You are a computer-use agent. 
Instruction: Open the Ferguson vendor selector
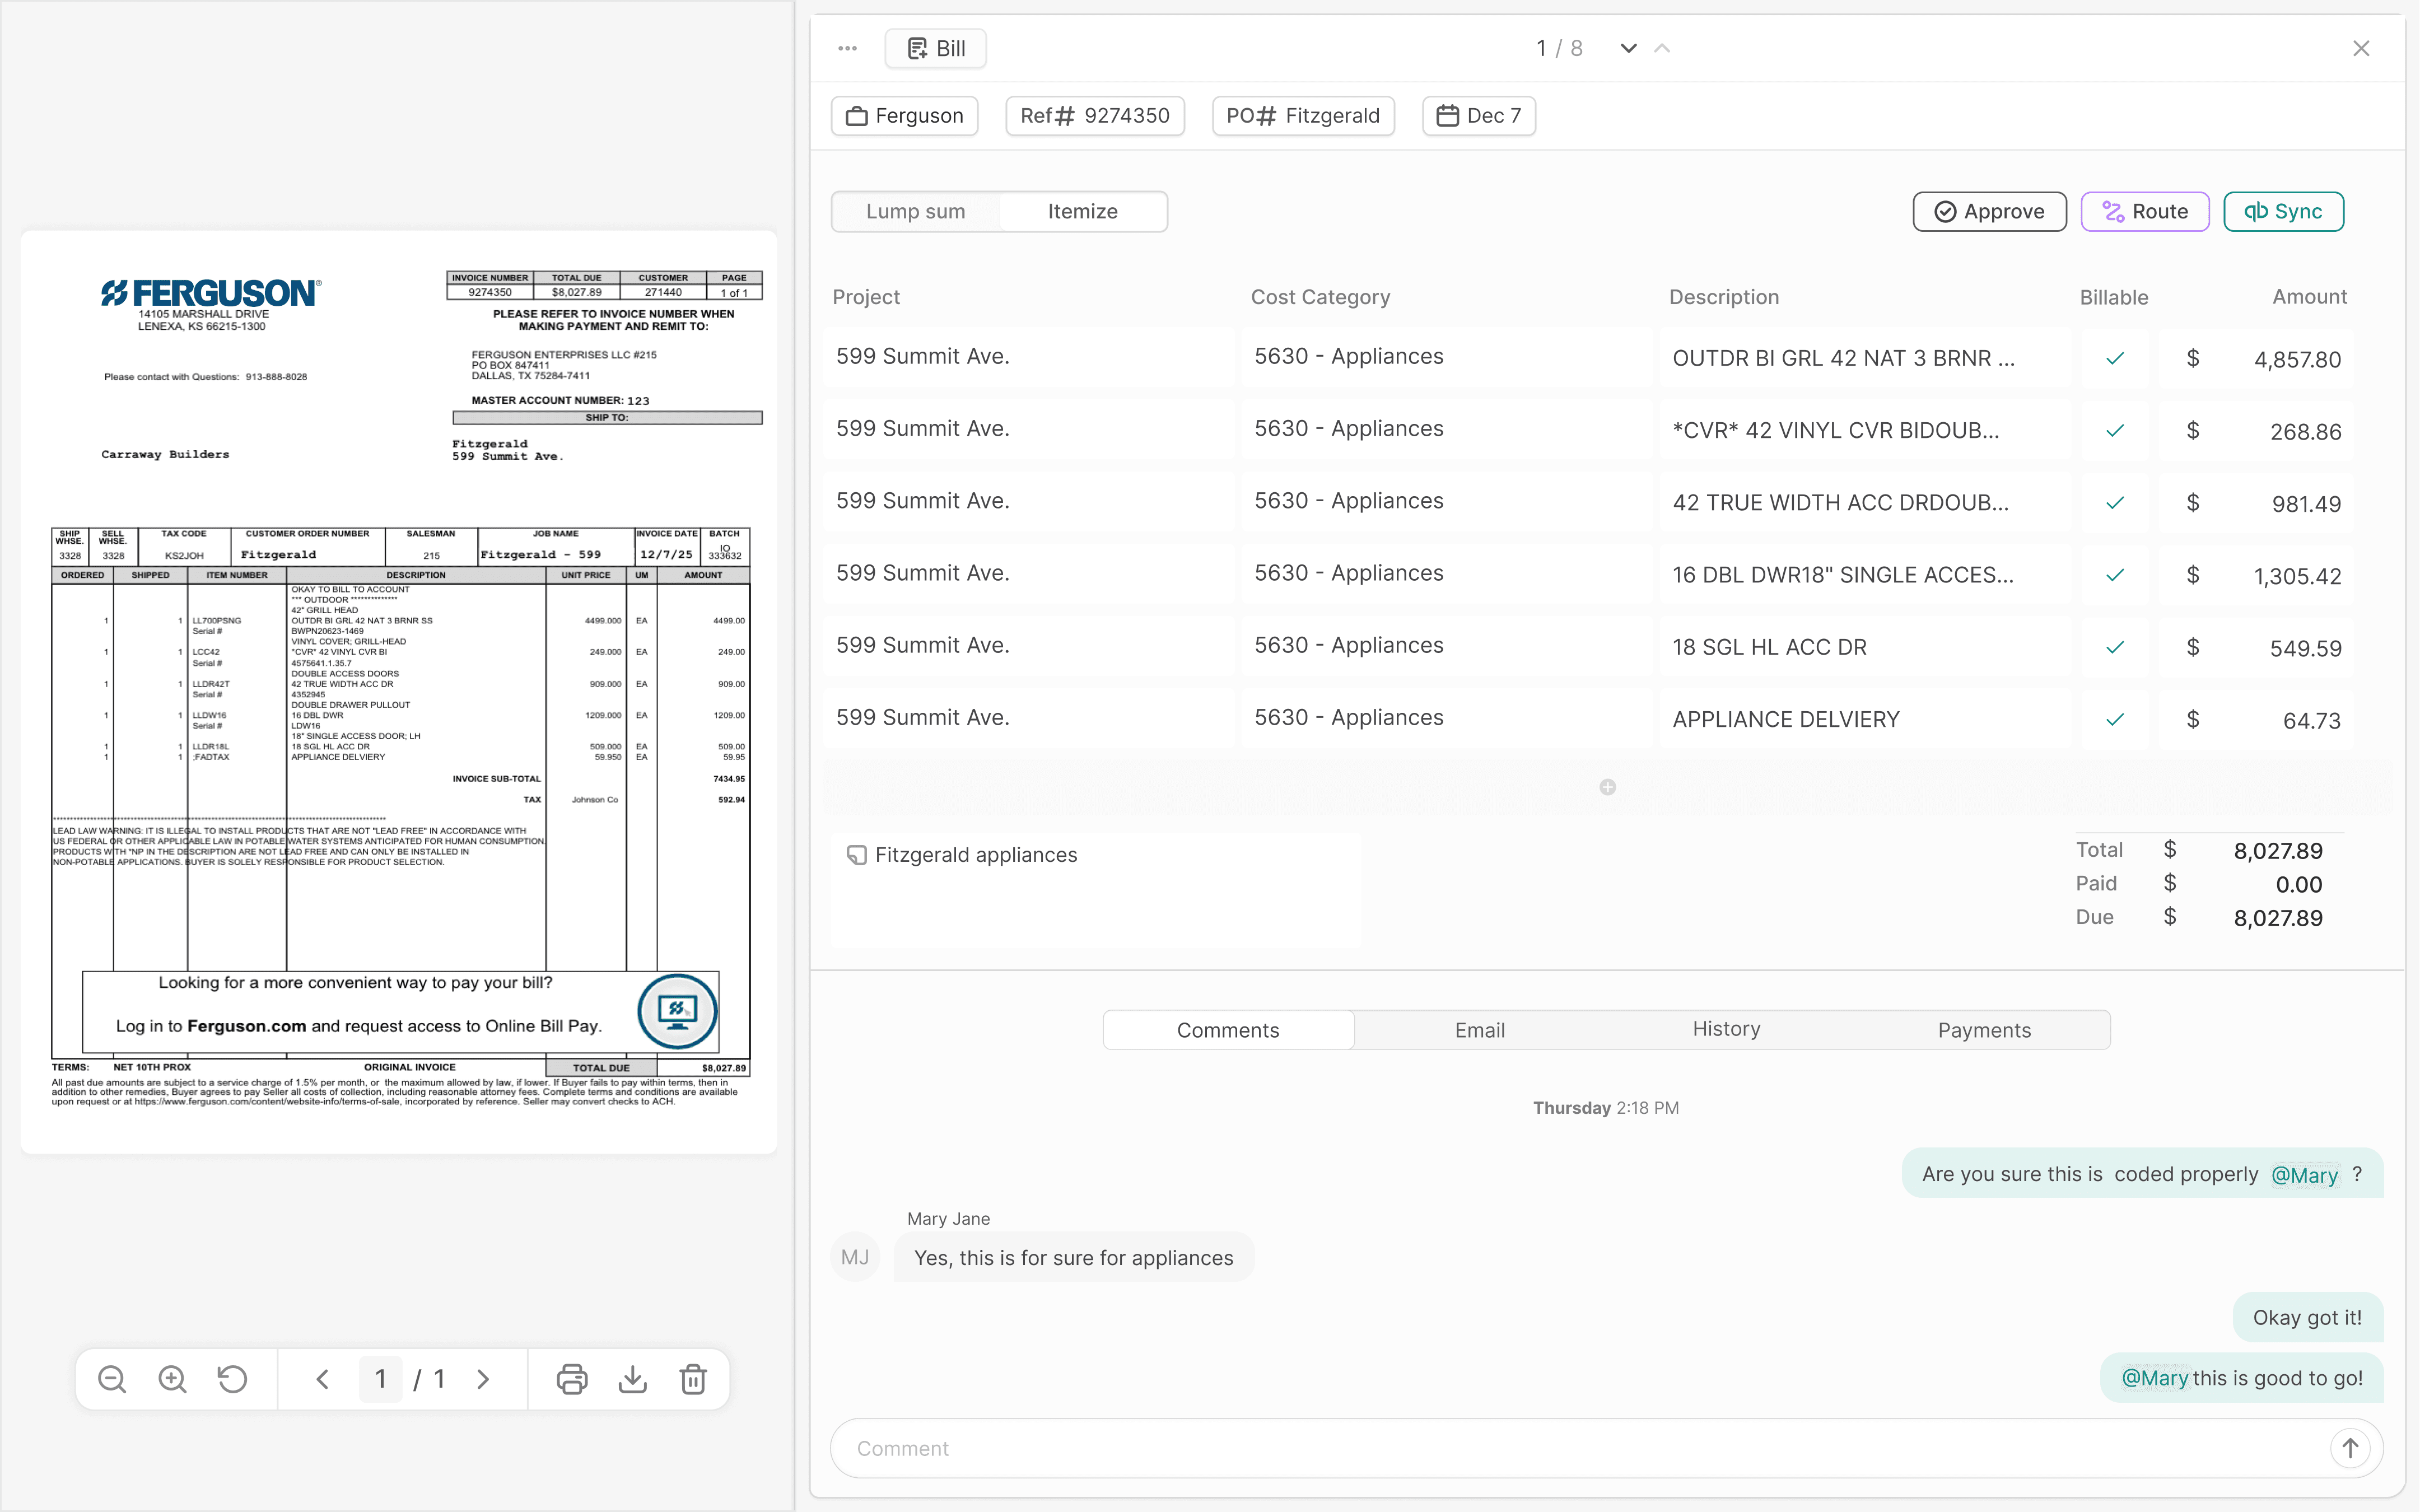(x=904, y=116)
